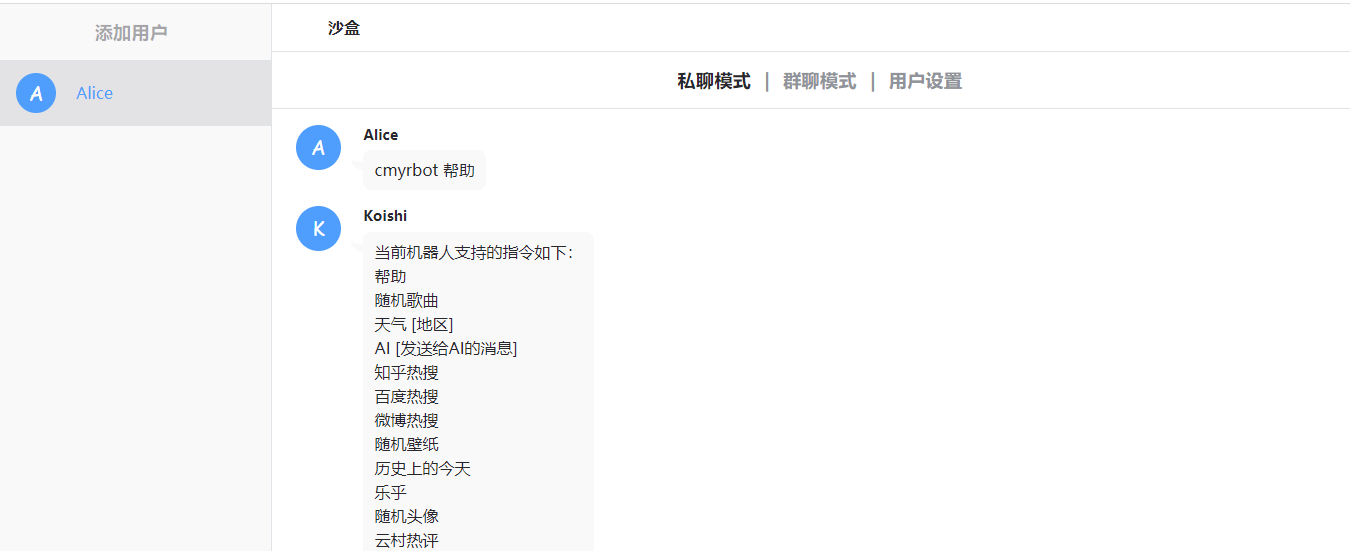
Task: Click the 随机头像 command text
Action: [x=406, y=516]
